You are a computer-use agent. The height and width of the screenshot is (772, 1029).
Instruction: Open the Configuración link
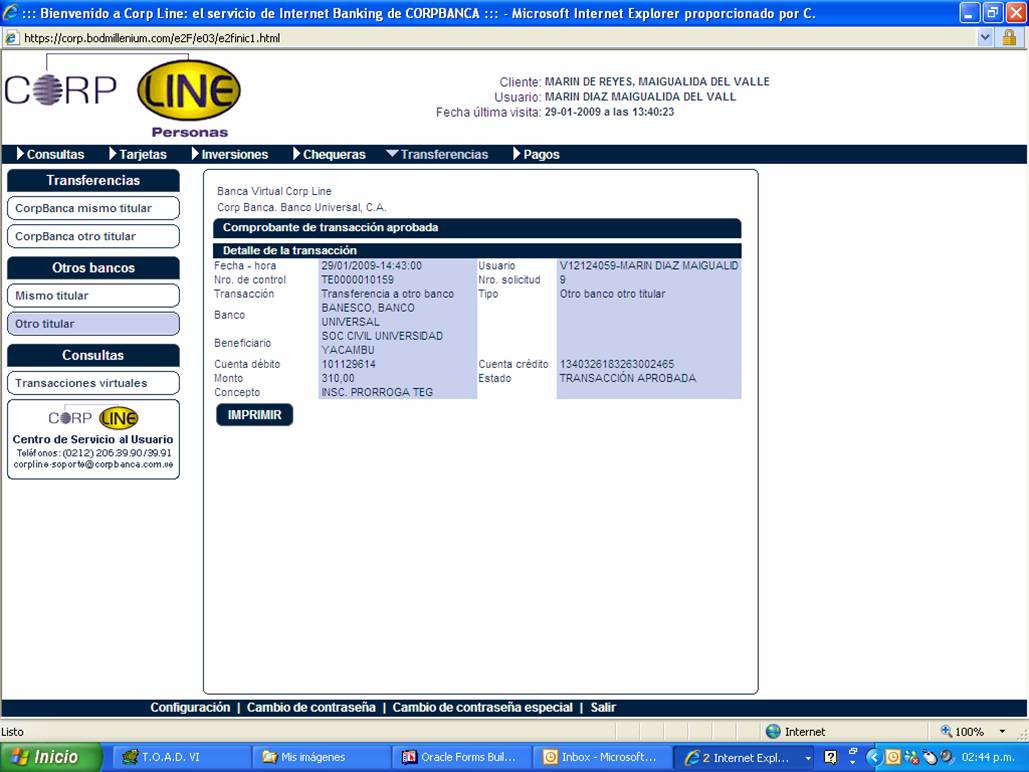coord(190,708)
